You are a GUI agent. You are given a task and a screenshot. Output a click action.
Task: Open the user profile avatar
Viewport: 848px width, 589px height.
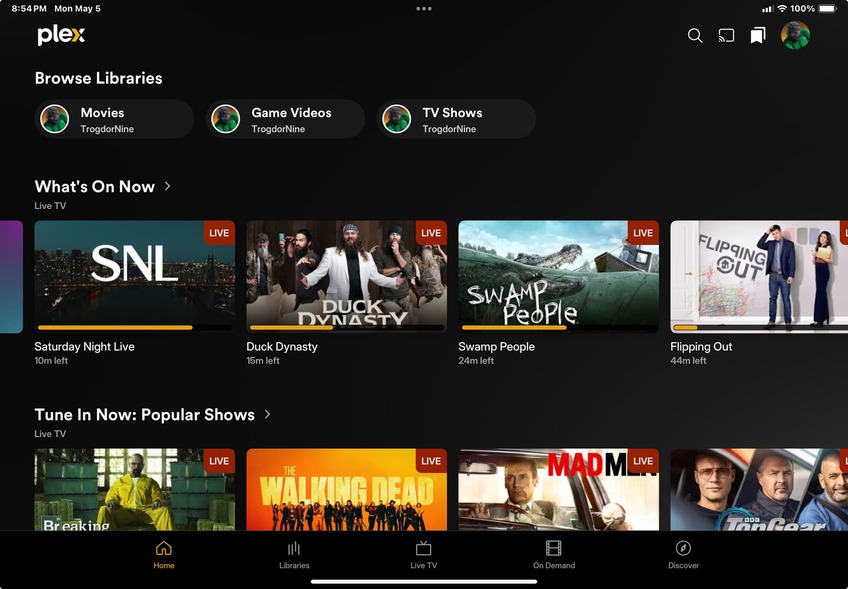[x=795, y=35]
